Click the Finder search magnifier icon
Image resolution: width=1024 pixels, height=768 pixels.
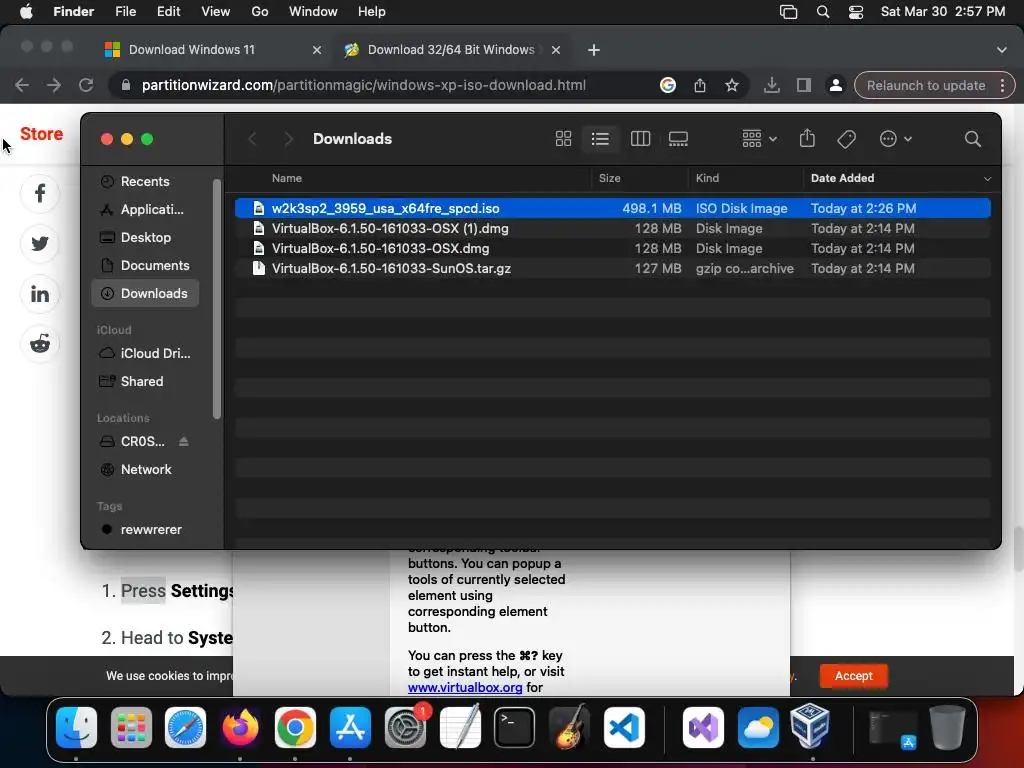click(x=972, y=138)
